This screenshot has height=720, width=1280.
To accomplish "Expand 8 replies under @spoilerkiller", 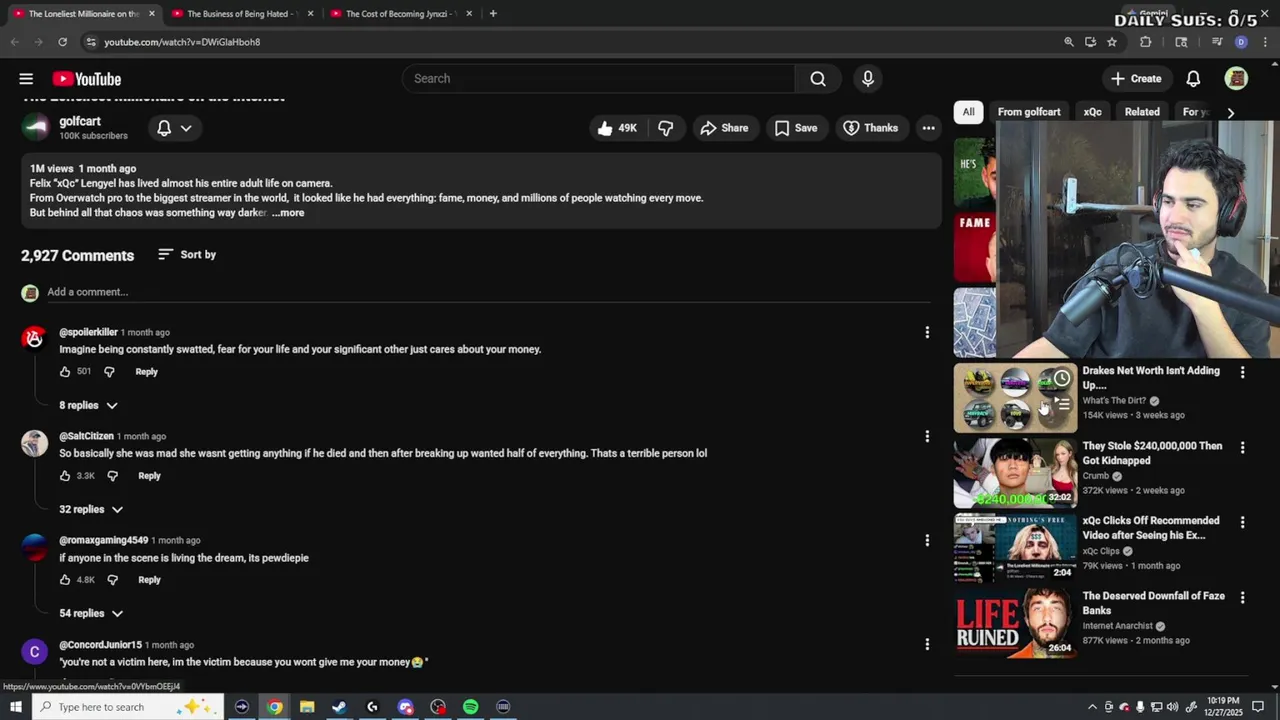I will [x=88, y=405].
